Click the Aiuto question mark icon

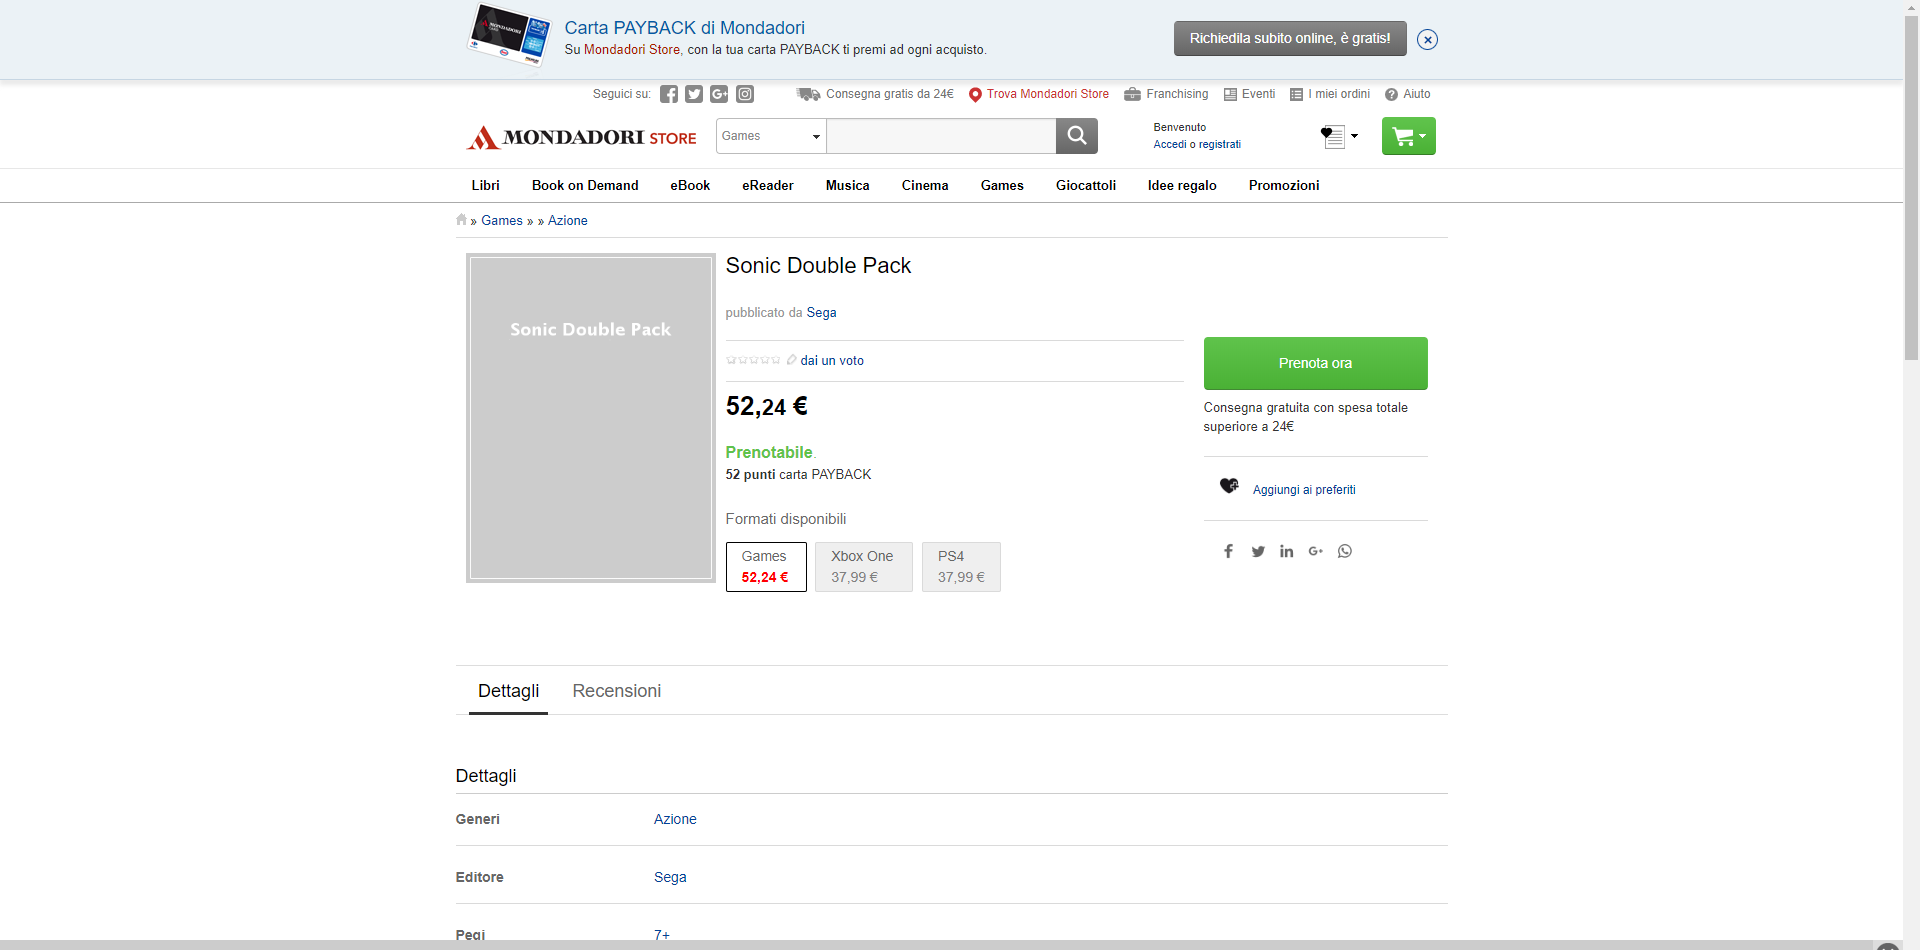point(1391,94)
